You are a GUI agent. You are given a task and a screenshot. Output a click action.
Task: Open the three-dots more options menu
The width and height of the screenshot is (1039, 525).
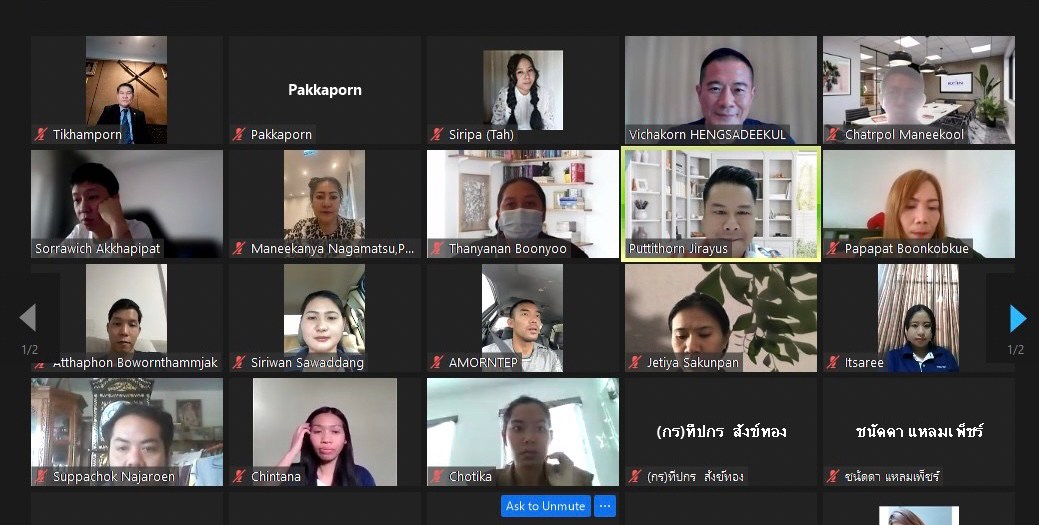pyautogui.click(x=604, y=506)
